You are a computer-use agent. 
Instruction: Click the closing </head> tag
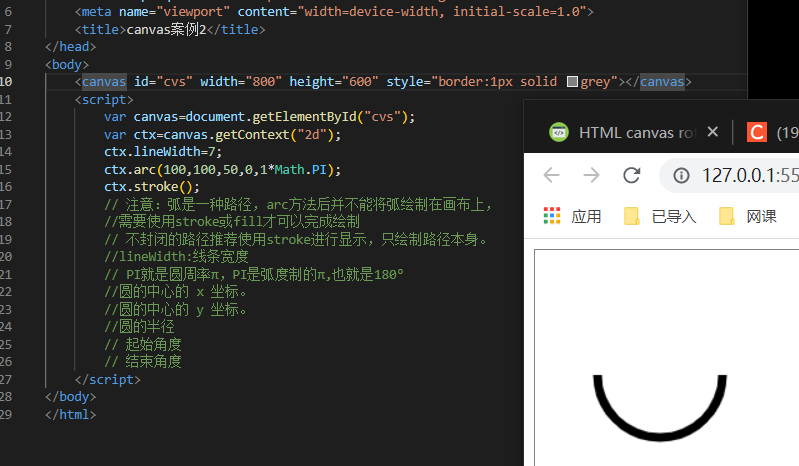(x=70, y=47)
